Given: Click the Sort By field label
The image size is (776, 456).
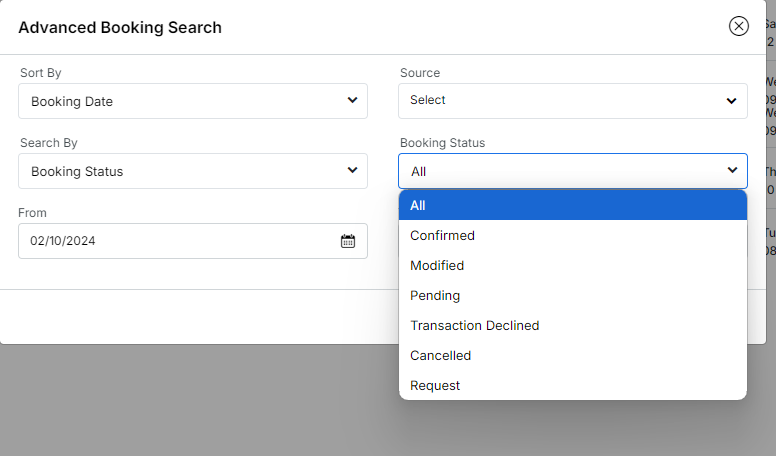Looking at the screenshot, I should 41,73.
